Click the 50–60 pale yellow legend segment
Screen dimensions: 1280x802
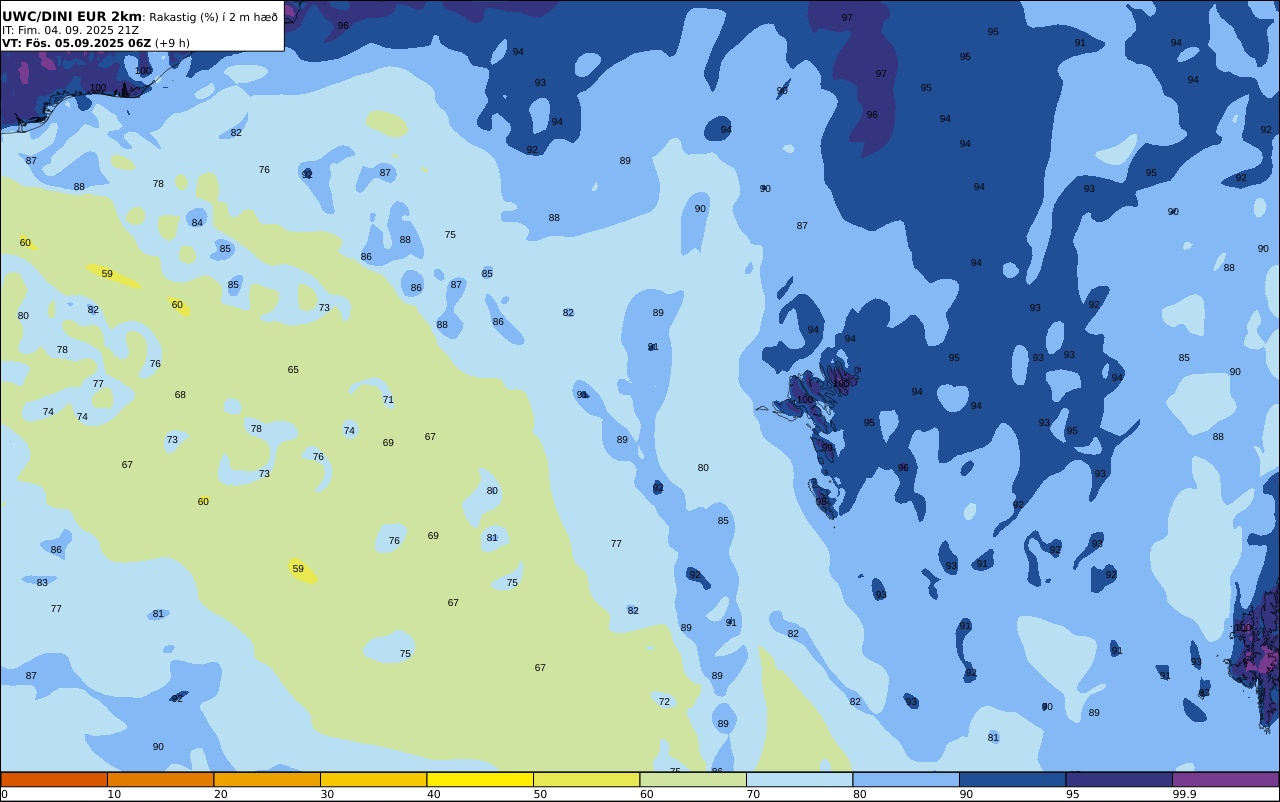point(586,779)
